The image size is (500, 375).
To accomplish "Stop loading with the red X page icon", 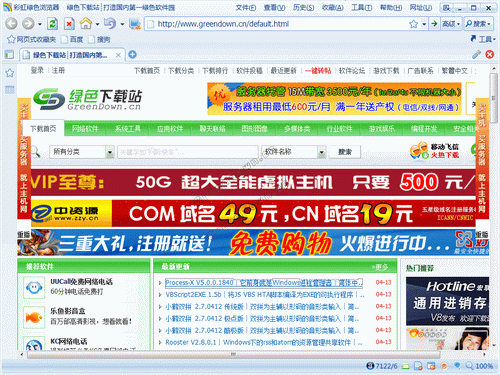I will 69,24.
